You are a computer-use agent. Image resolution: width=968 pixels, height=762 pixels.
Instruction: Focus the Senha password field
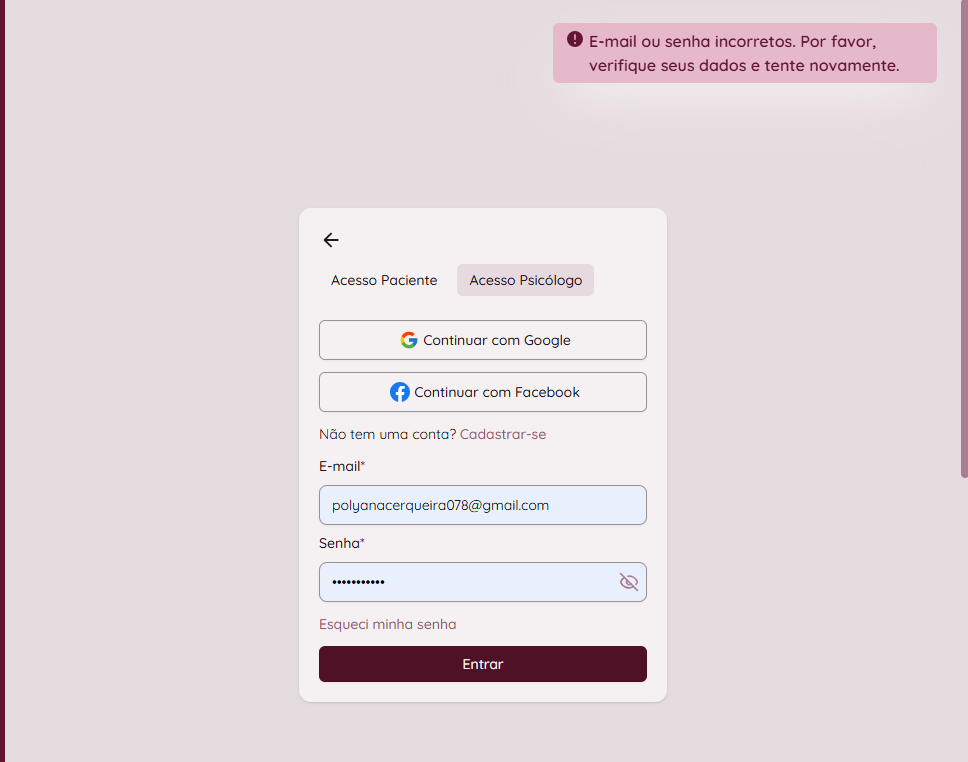(465, 582)
